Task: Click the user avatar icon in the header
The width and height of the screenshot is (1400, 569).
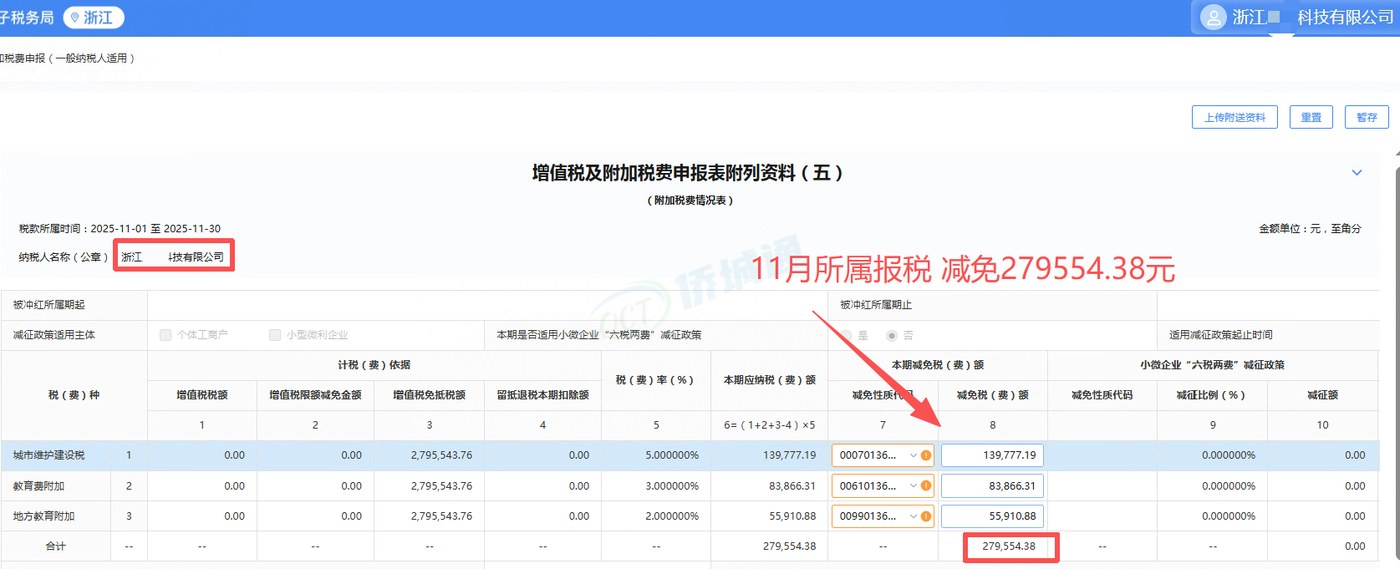Action: [x=1213, y=17]
